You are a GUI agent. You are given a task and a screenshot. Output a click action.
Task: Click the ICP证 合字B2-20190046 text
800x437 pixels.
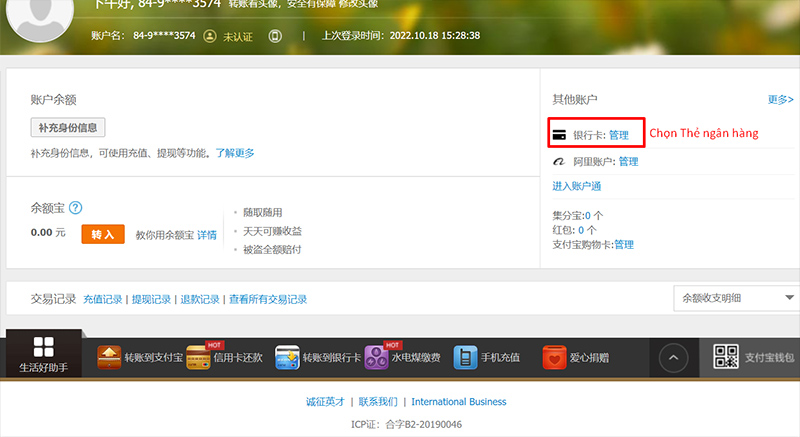pos(406,424)
